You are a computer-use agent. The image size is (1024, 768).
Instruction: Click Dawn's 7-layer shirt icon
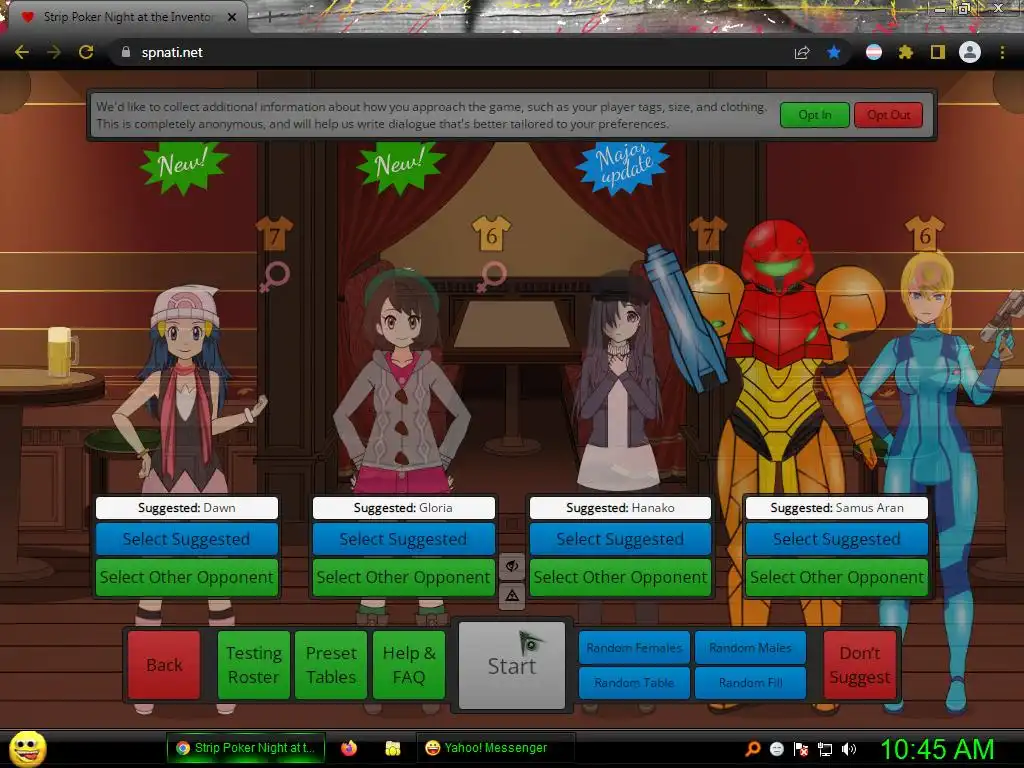(274, 234)
